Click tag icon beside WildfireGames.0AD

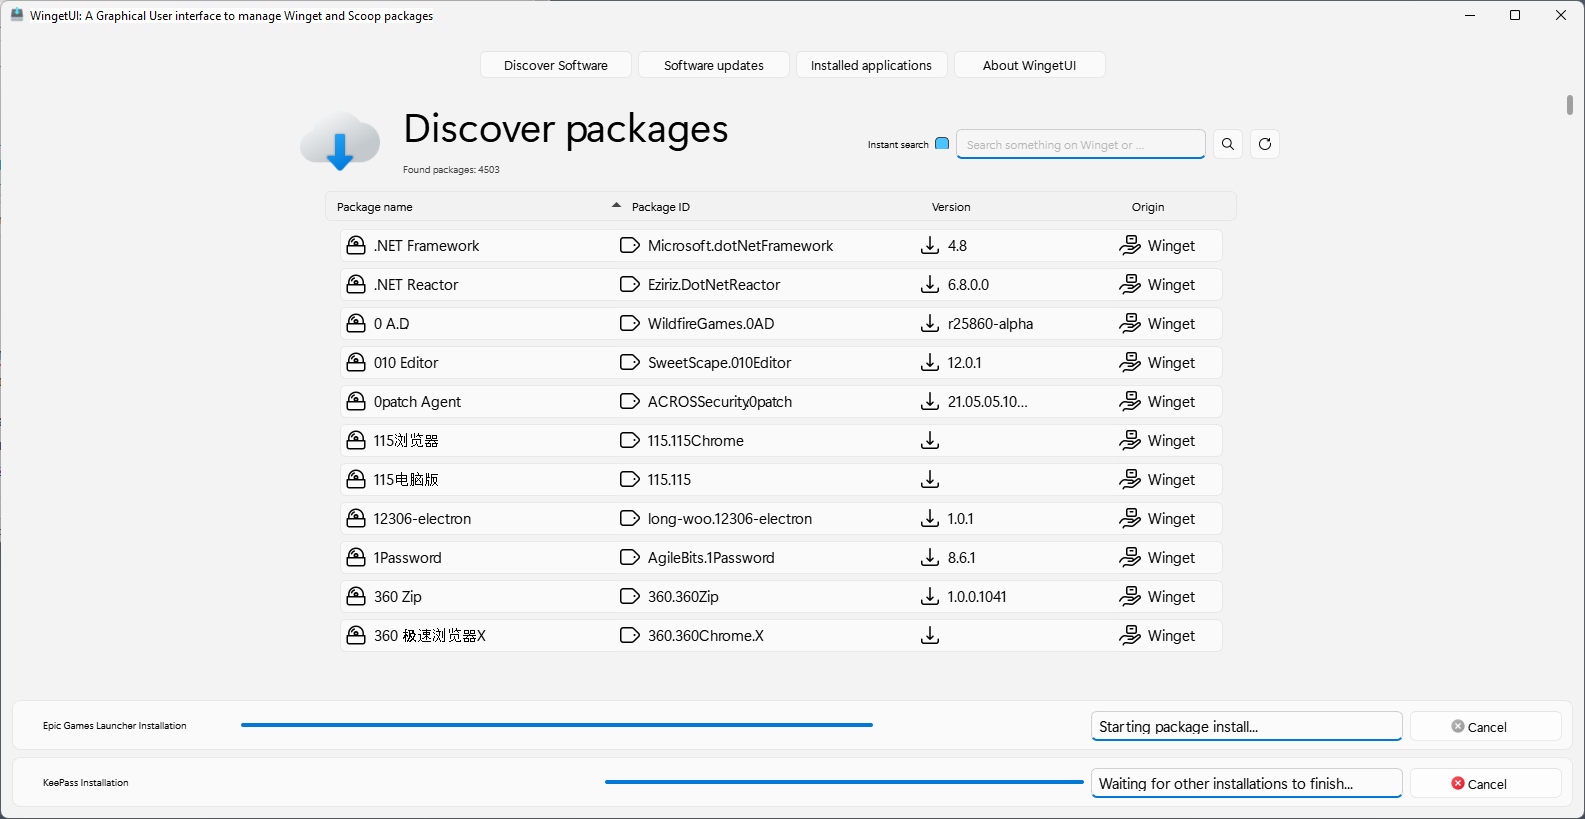click(629, 323)
